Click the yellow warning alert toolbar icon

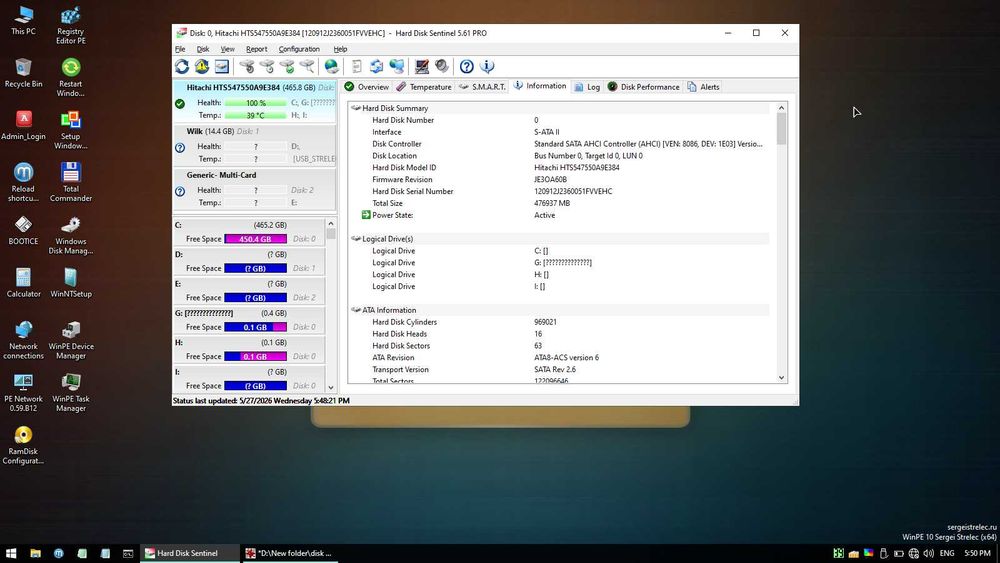coord(202,66)
